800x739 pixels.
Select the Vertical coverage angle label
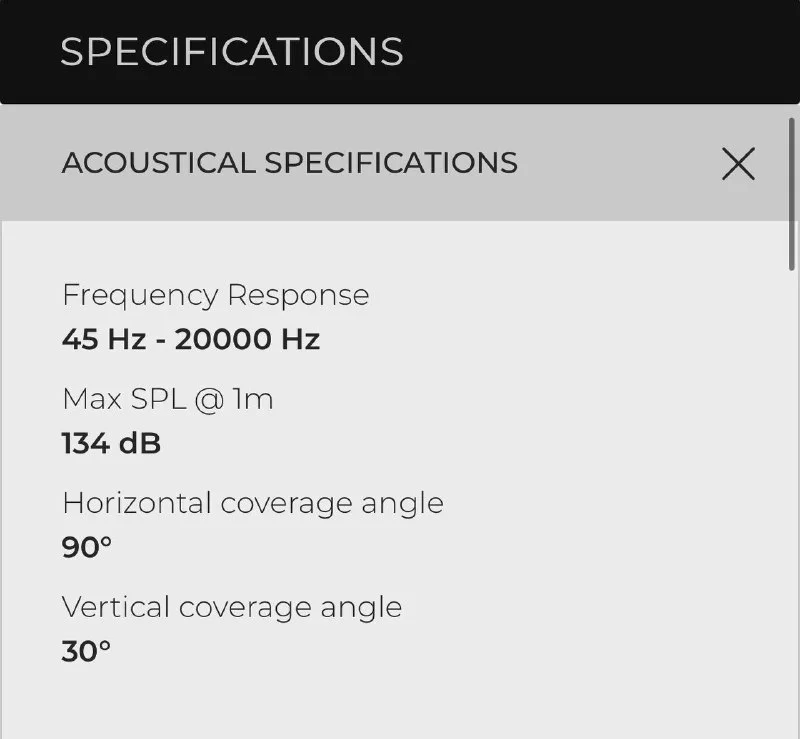[x=232, y=607]
